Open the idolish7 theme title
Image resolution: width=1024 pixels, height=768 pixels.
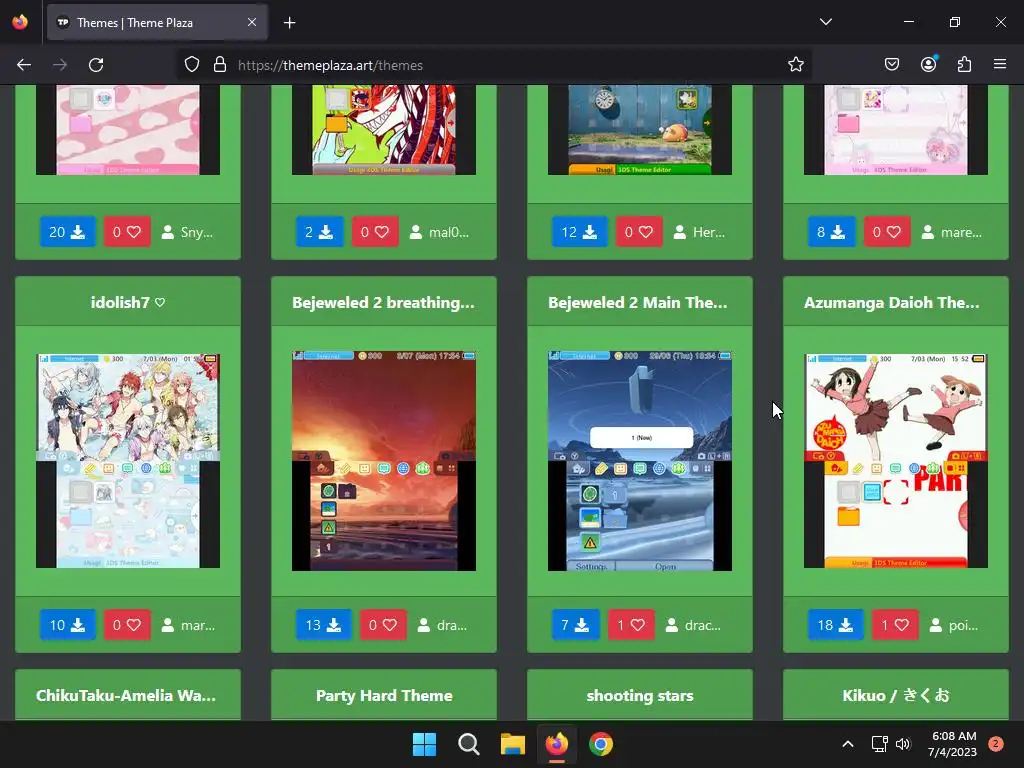click(128, 302)
